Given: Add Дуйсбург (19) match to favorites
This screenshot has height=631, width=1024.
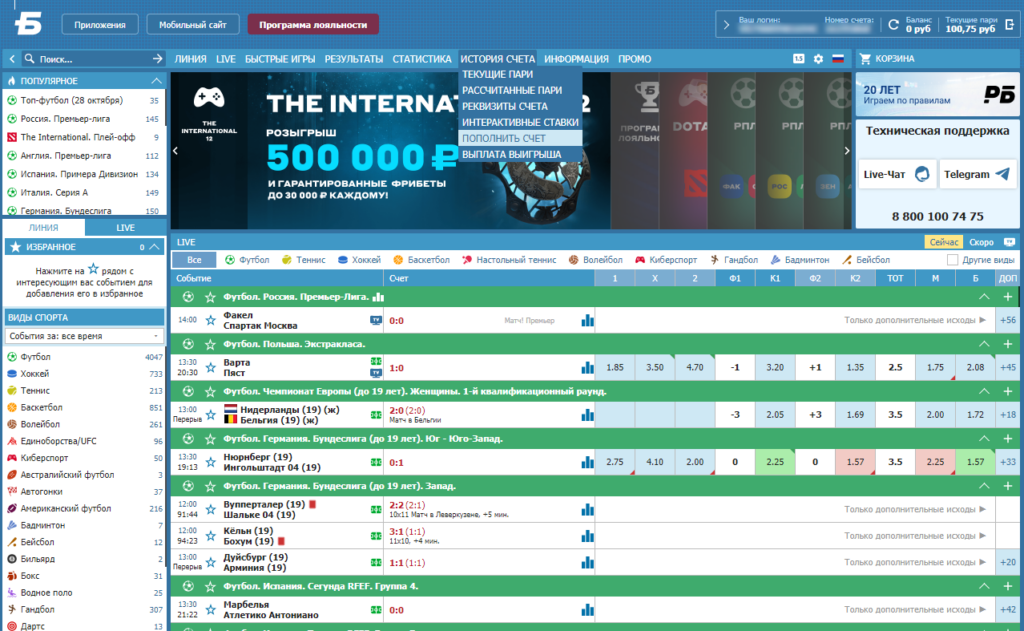Looking at the screenshot, I should (x=210, y=562).
